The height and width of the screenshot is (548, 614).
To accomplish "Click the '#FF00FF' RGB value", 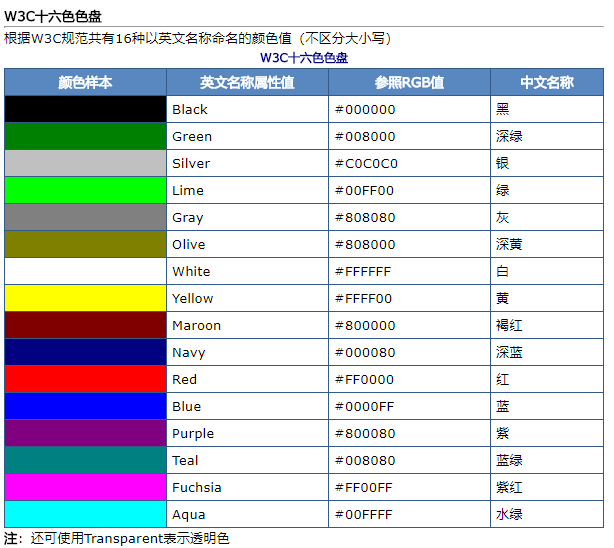I will [364, 488].
